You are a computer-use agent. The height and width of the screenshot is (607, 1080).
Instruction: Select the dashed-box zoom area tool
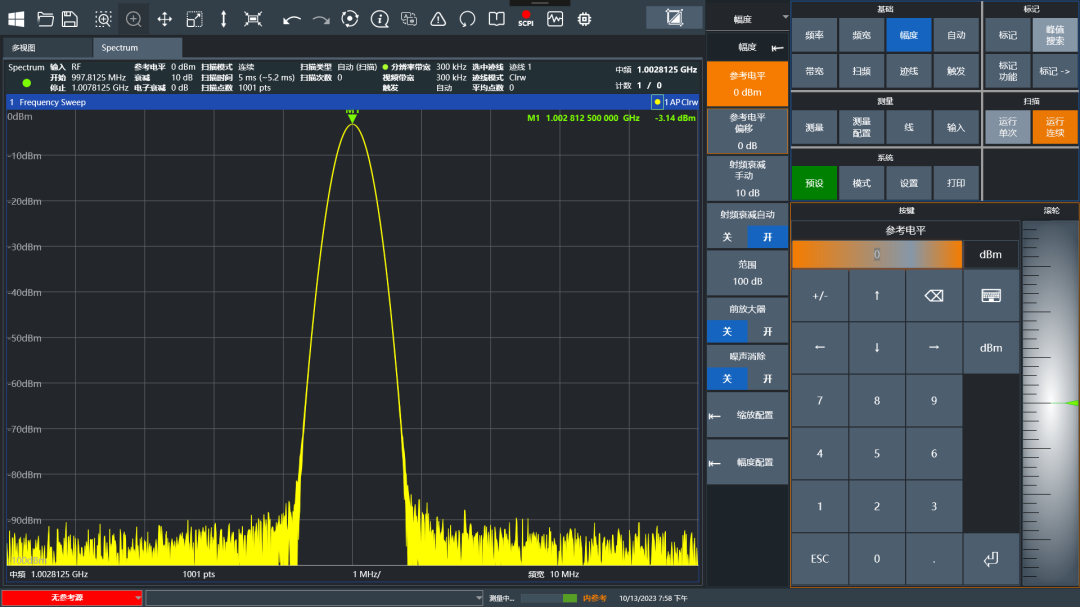[103, 19]
